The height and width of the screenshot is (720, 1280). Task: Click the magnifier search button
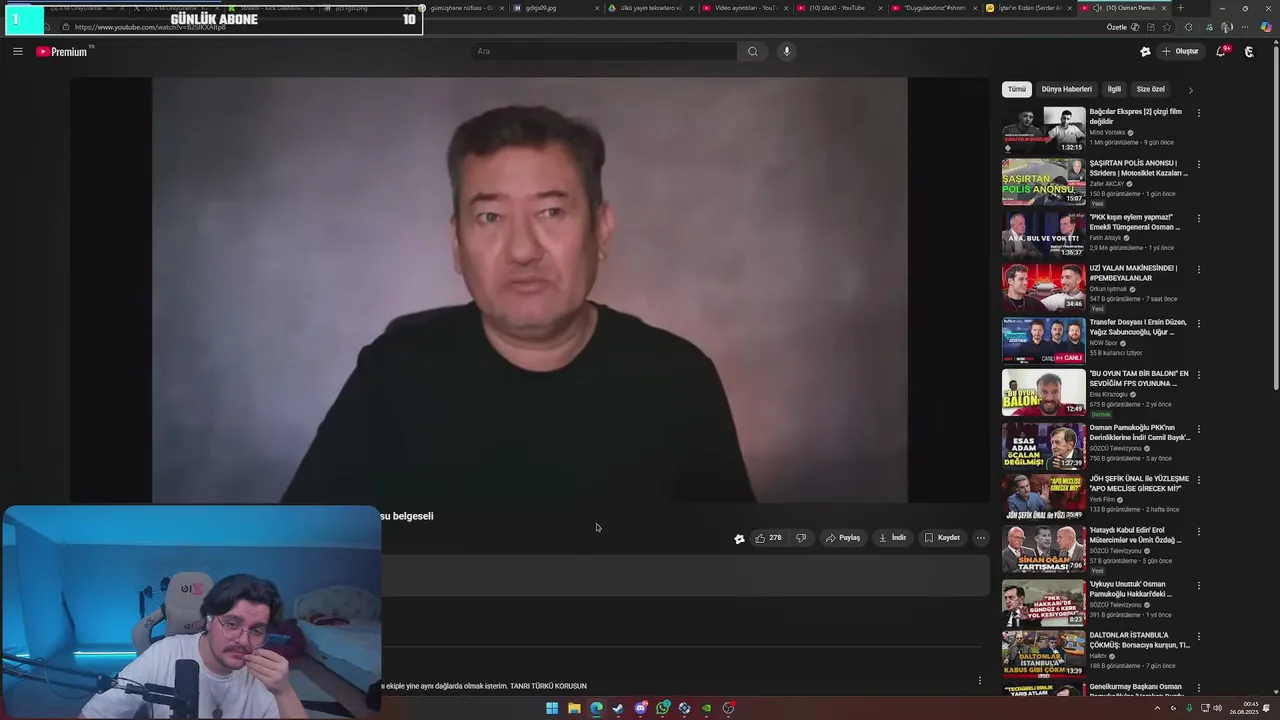click(752, 52)
